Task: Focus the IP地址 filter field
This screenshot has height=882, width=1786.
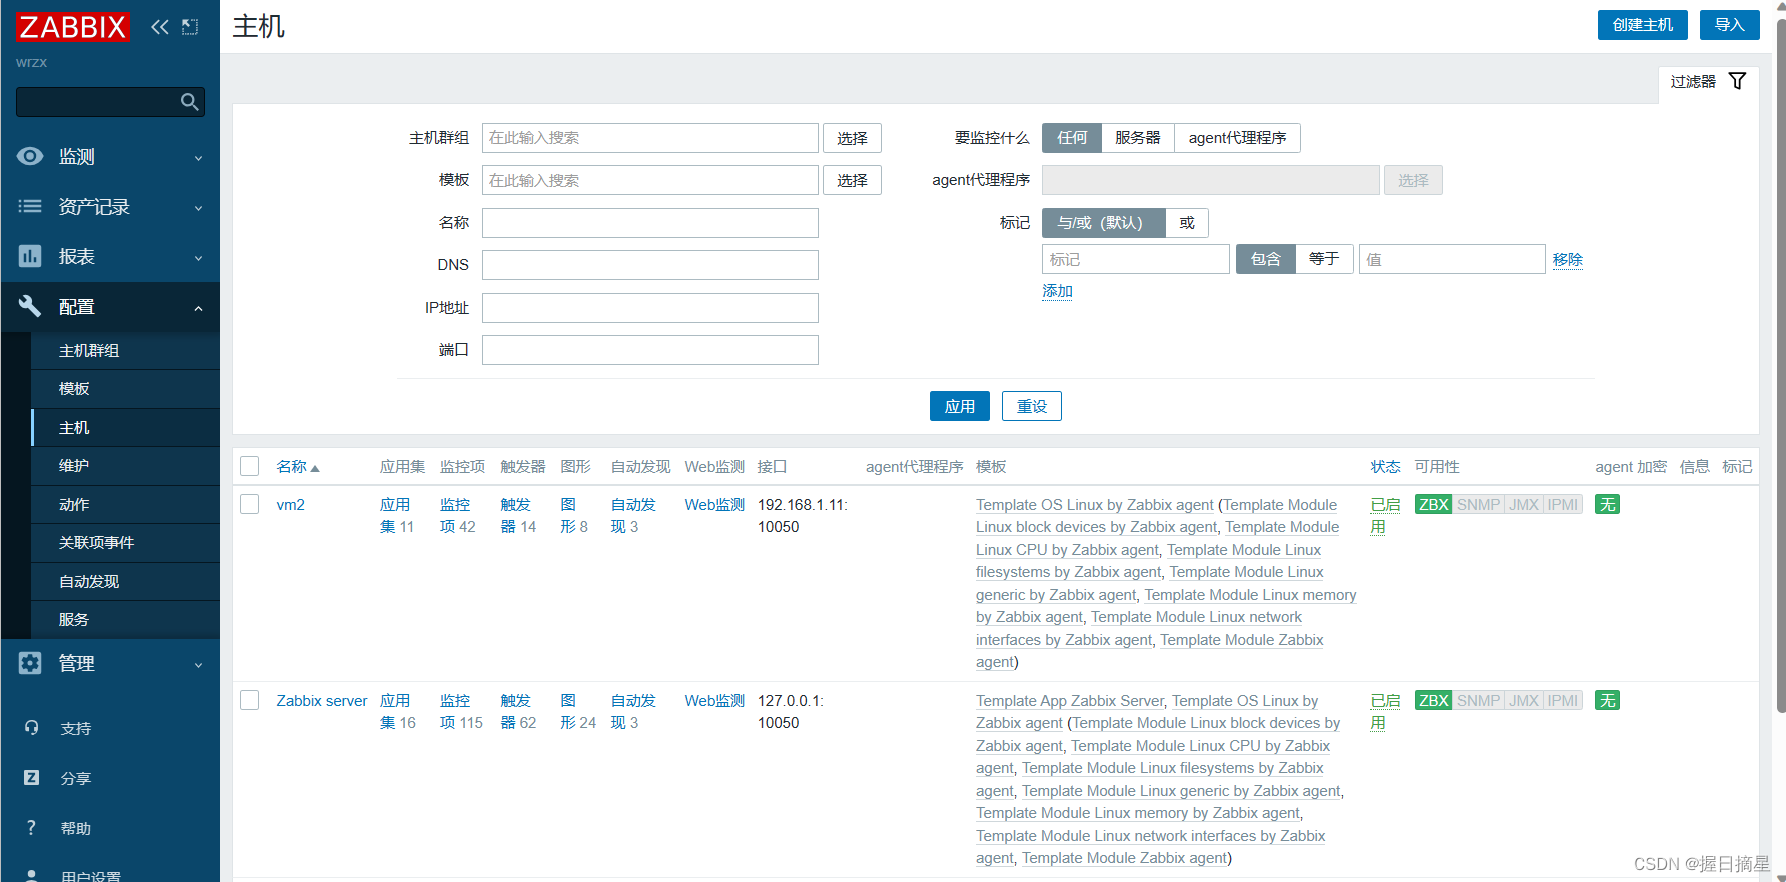Action: click(650, 308)
